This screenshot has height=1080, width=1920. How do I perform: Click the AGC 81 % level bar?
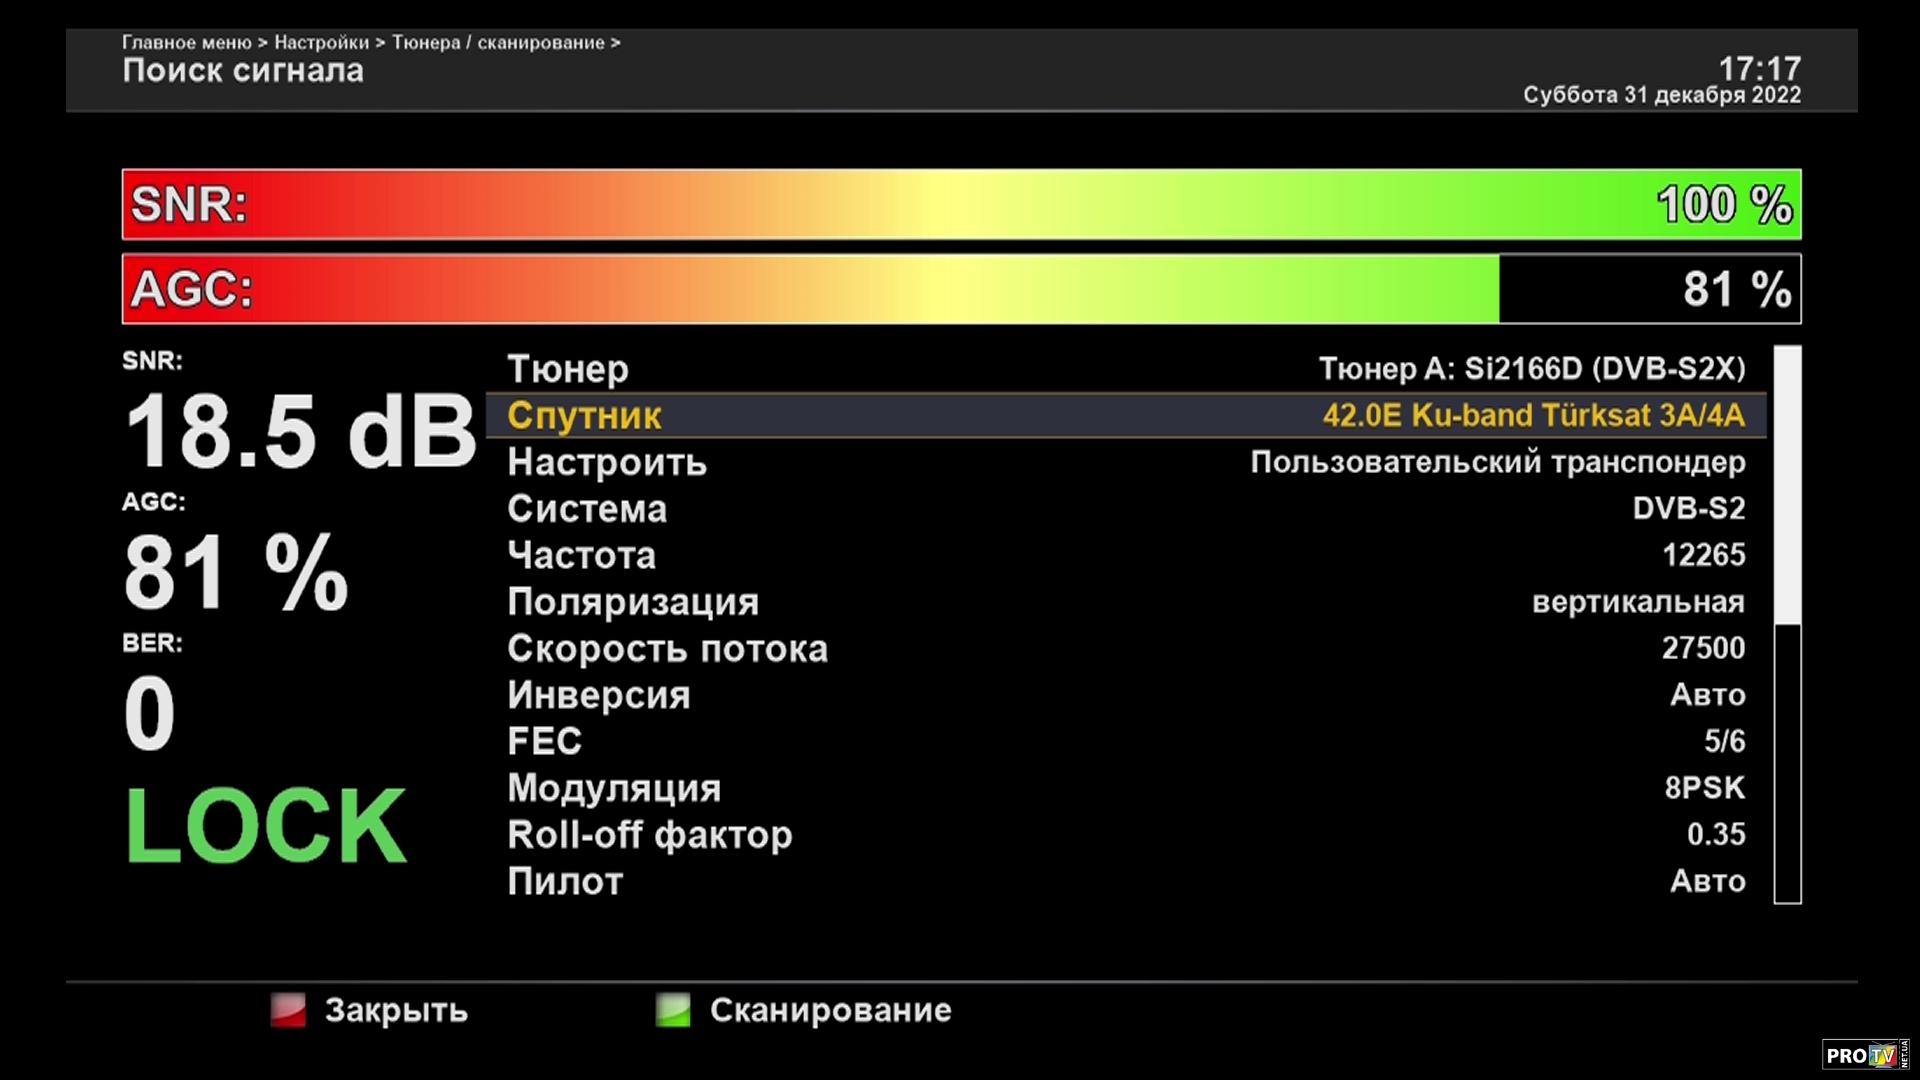pyautogui.click(x=960, y=289)
